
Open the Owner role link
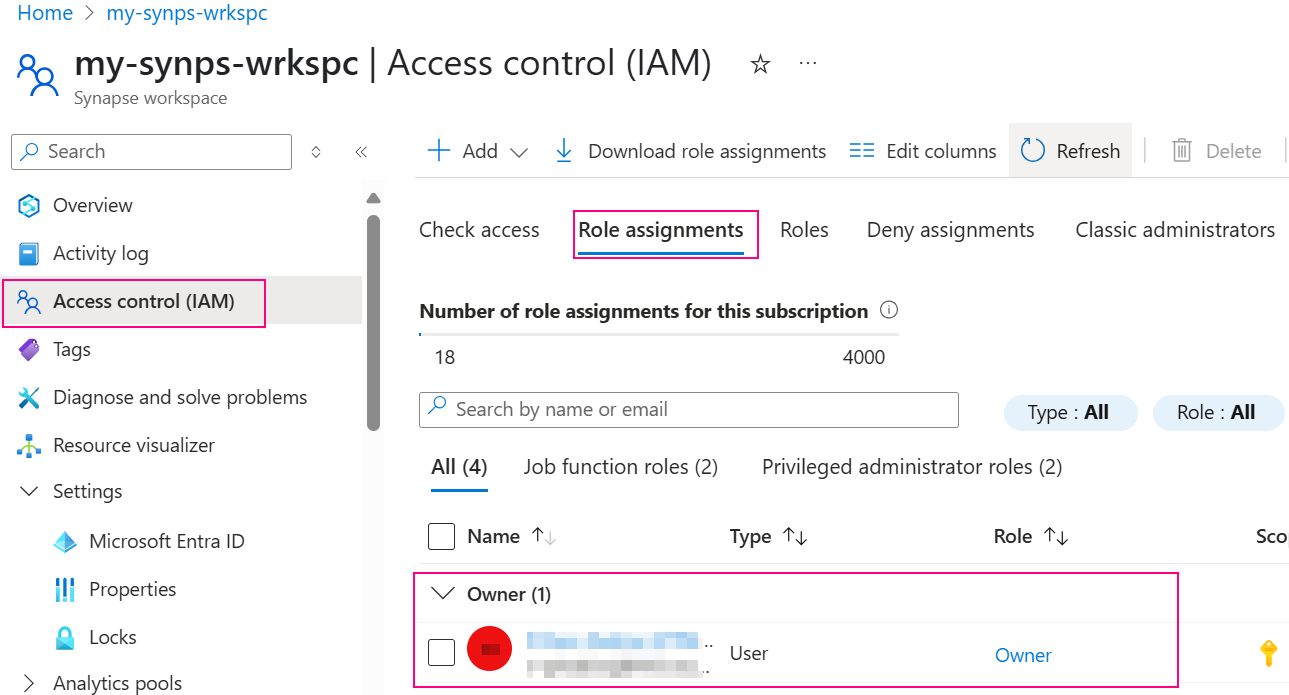[x=1023, y=655]
